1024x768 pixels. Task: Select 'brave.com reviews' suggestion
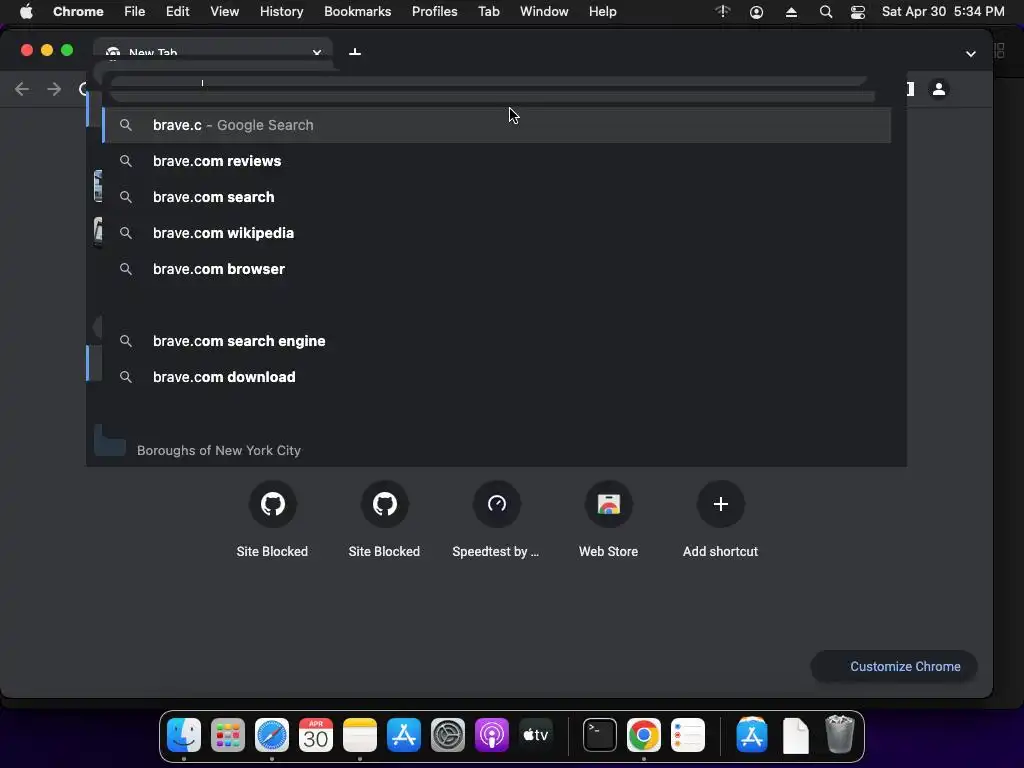pos(497,161)
